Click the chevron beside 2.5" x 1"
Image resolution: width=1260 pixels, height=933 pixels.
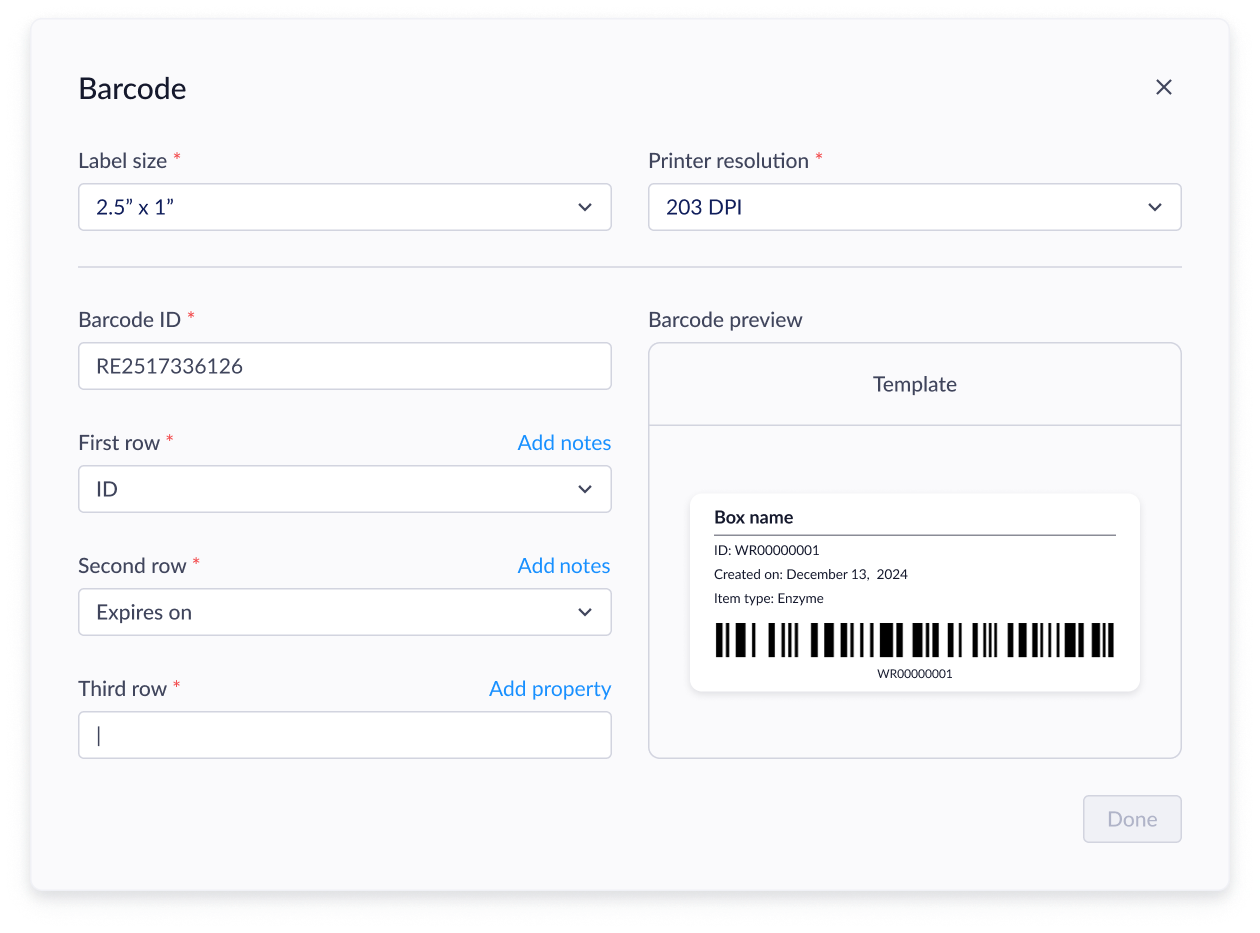[585, 207]
